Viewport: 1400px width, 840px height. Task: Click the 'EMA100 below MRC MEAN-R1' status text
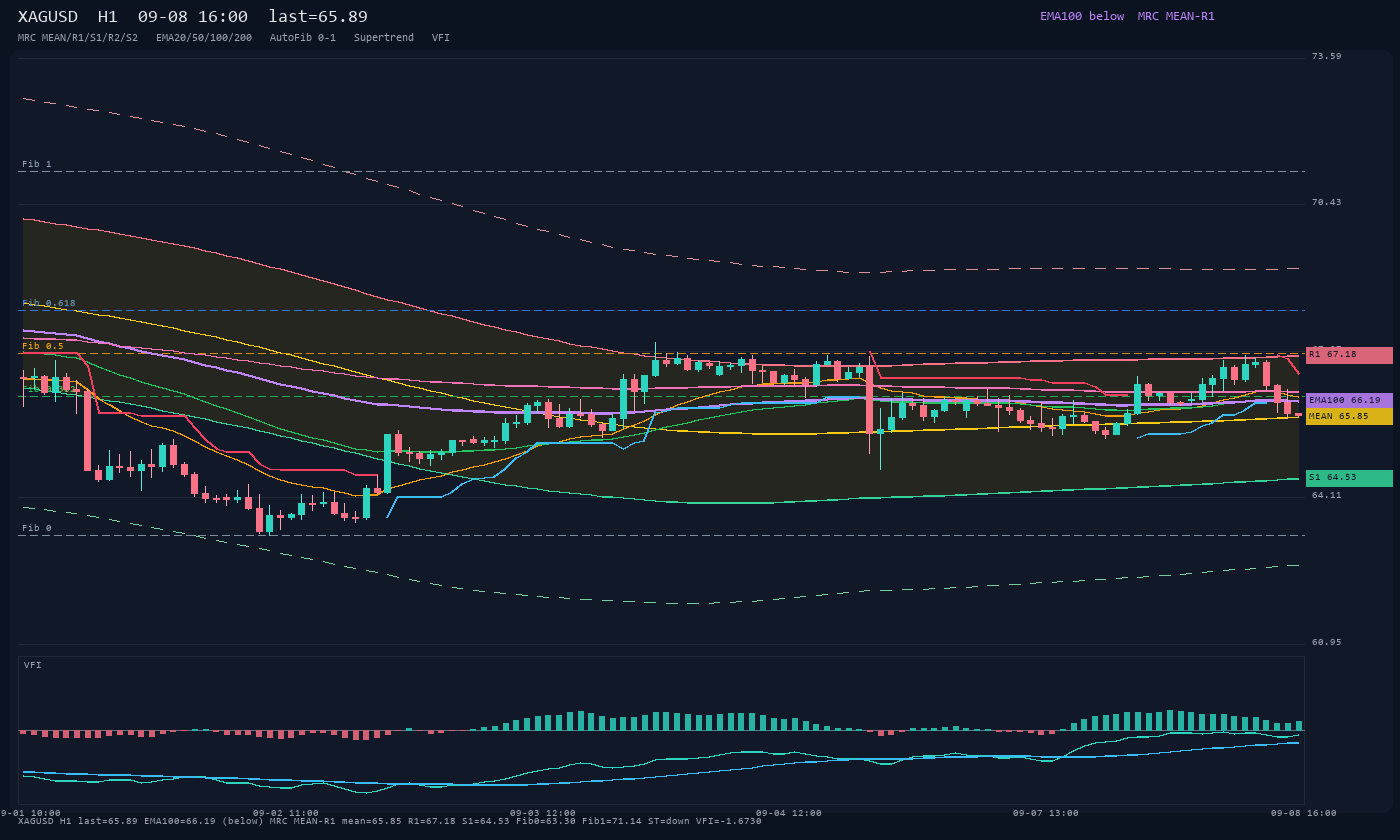[1127, 16]
